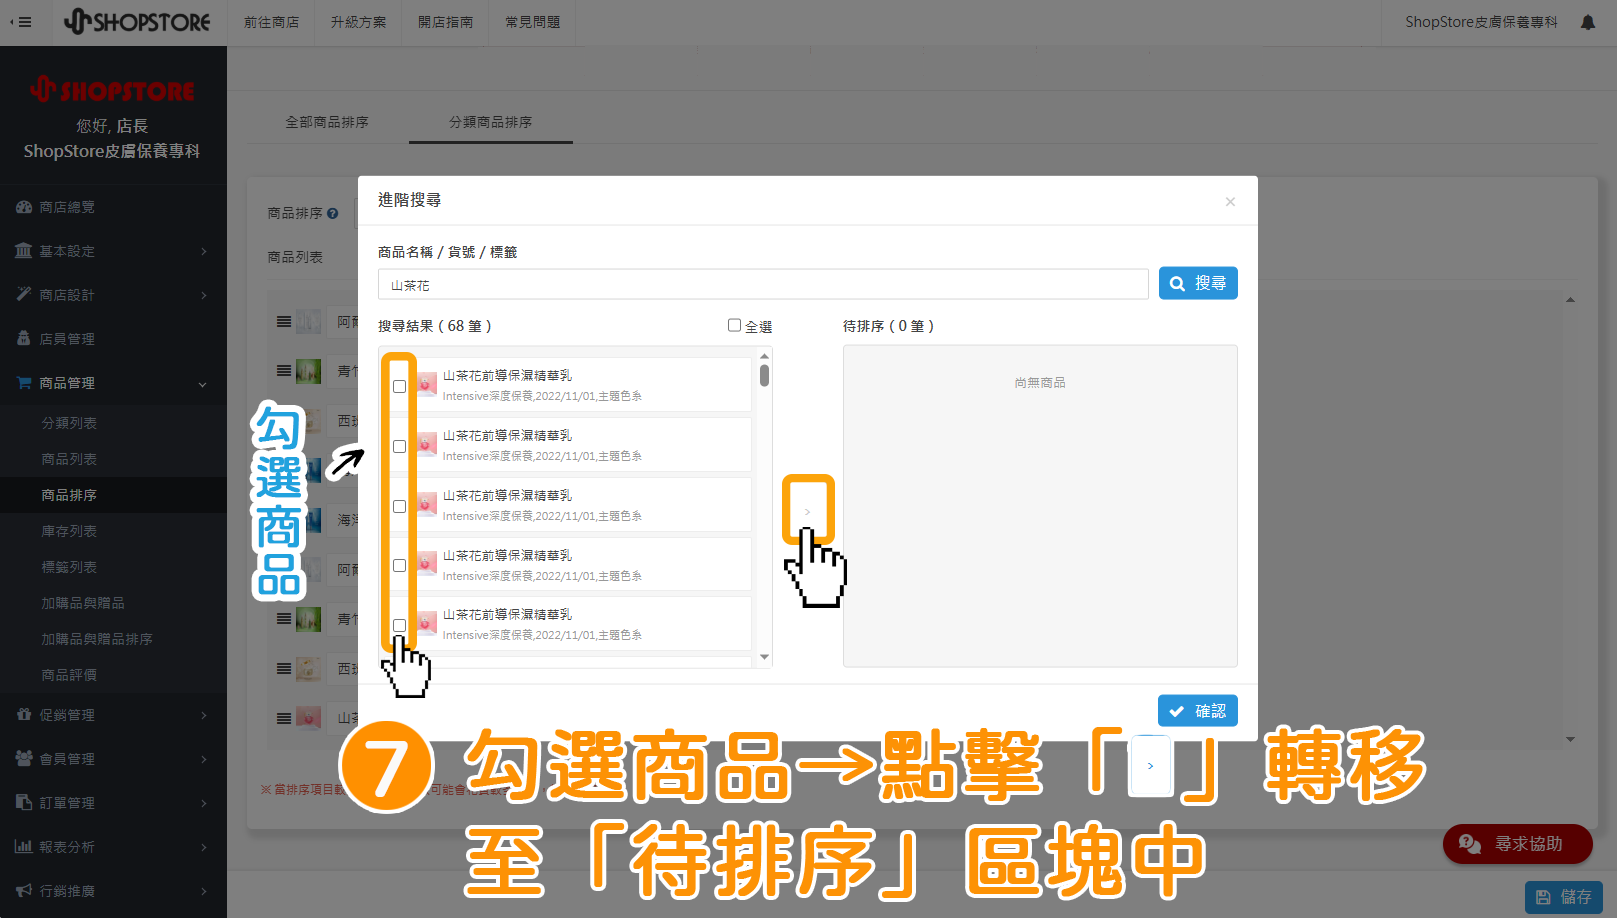
Task: Open the notification bell
Action: tap(1588, 22)
